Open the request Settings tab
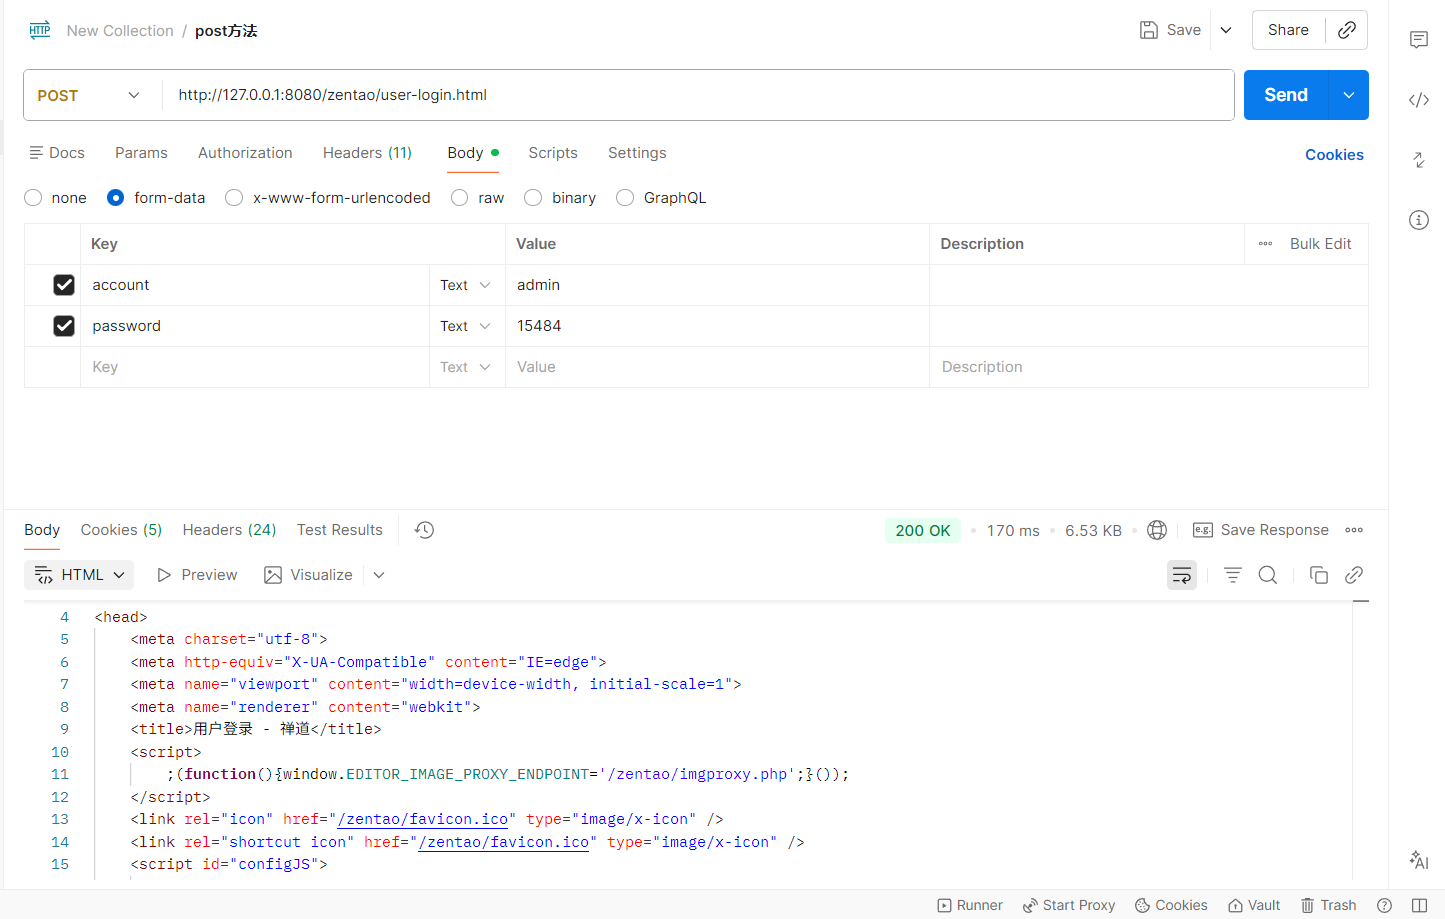The height and width of the screenshot is (919, 1445). (x=637, y=153)
